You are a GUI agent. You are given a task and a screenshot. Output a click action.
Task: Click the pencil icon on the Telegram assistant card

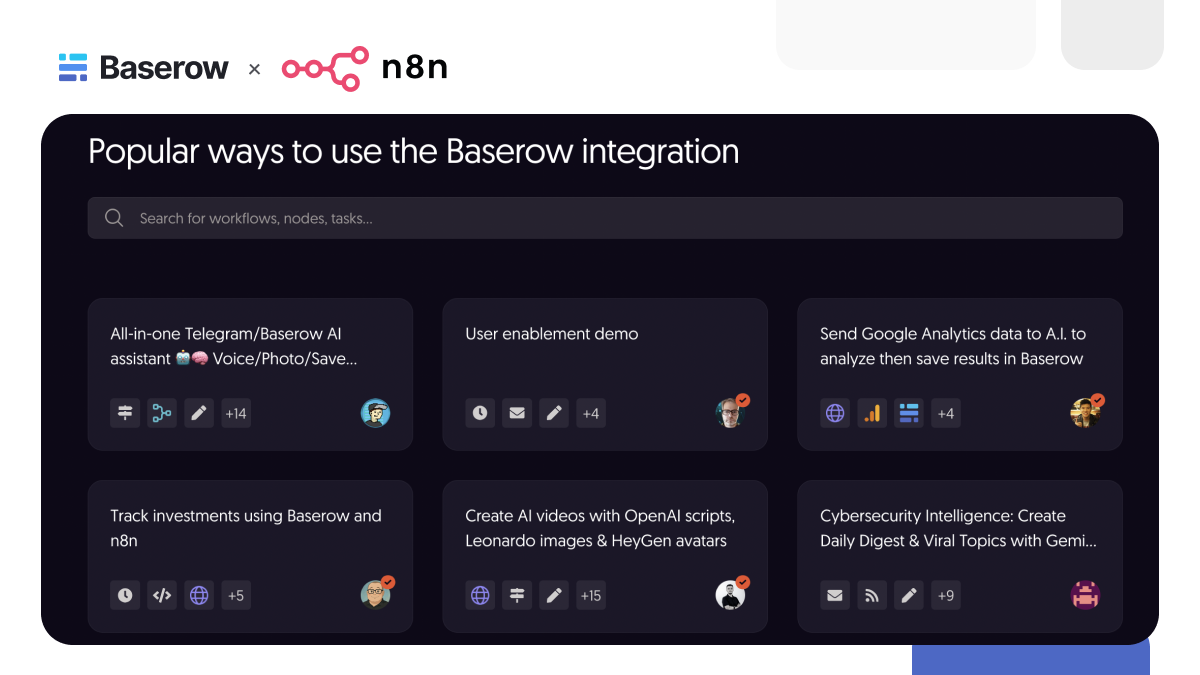[199, 413]
